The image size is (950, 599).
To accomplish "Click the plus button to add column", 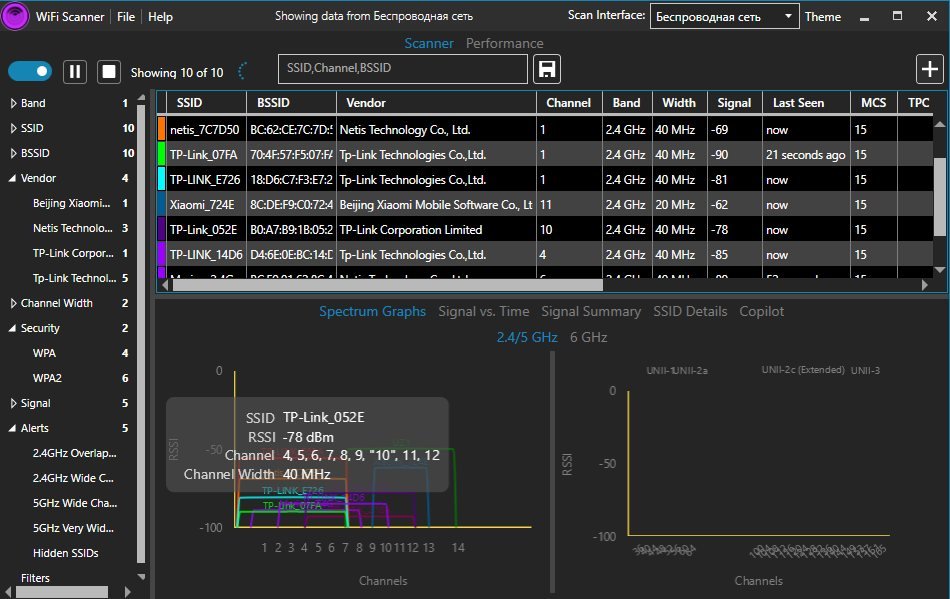I will click(929, 69).
